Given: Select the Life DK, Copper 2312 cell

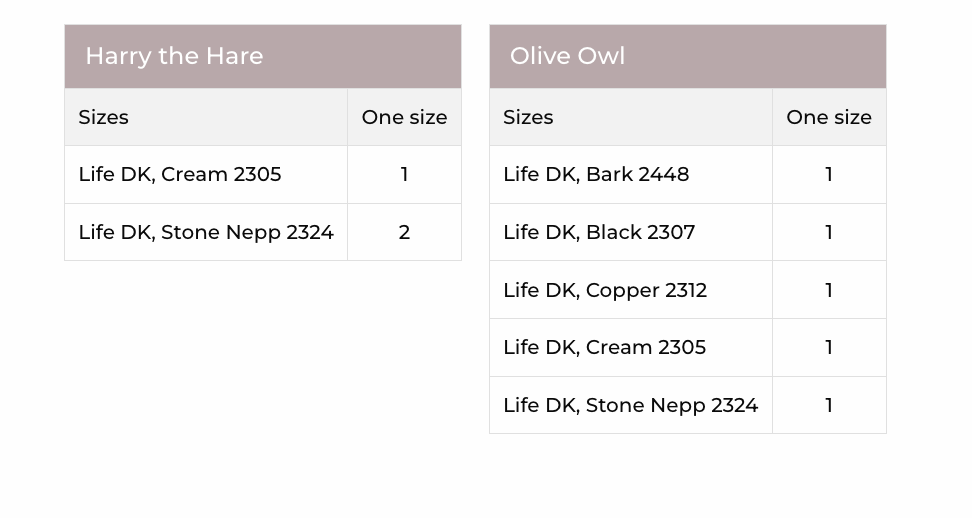Looking at the screenshot, I should click(605, 290).
